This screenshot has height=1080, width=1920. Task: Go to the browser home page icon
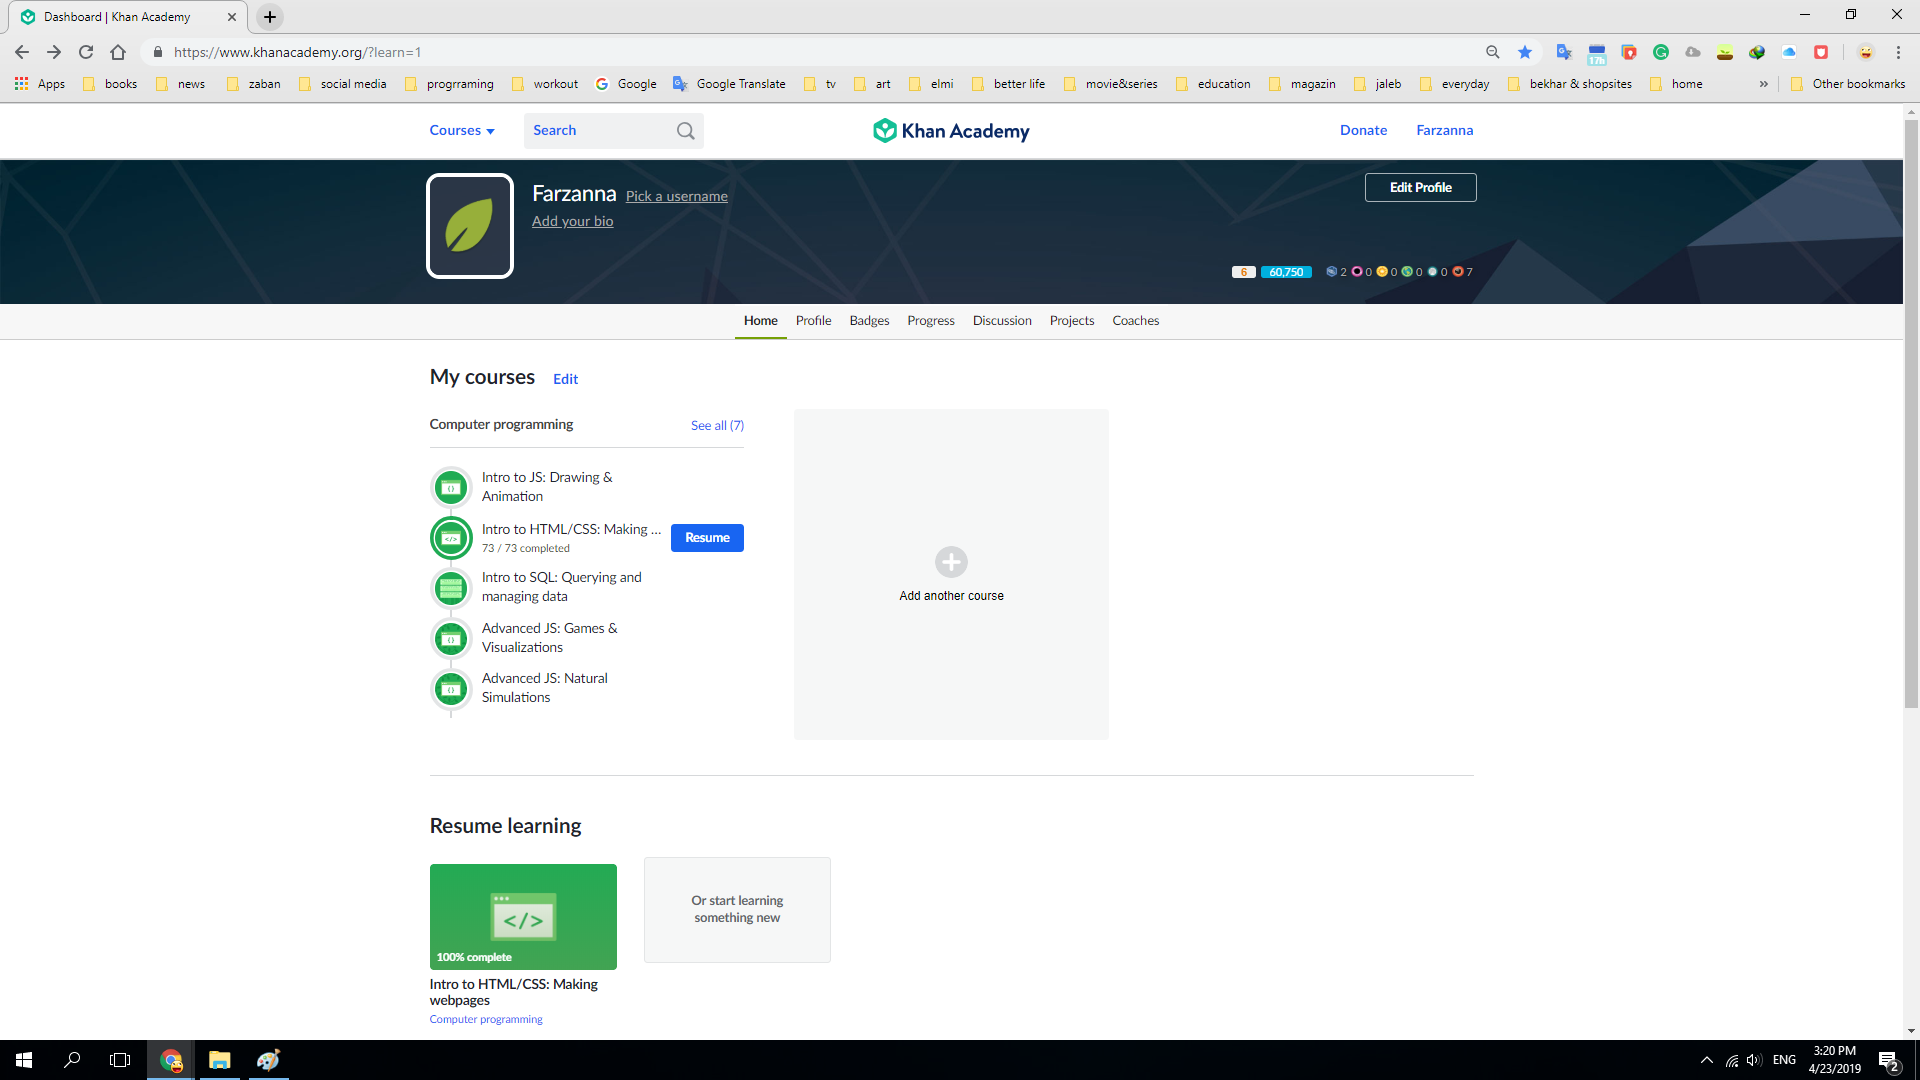118,52
